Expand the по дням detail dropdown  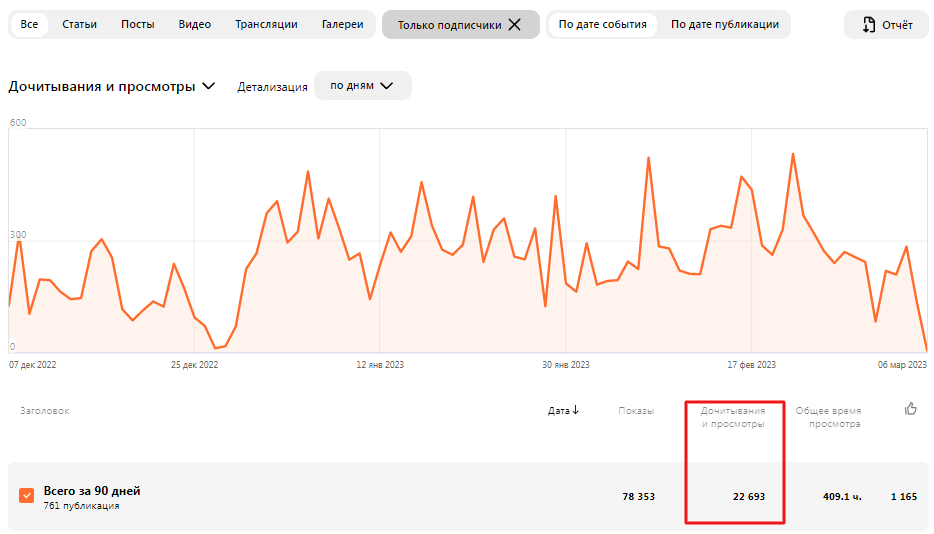click(x=362, y=86)
